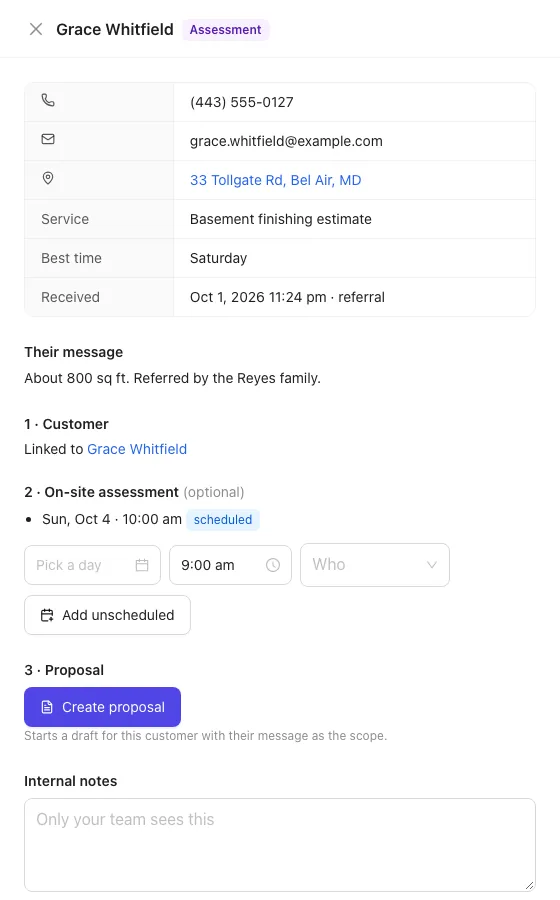Screen dimensions: 560x900
Task: Click the Assessment status badge
Action: click(225, 30)
